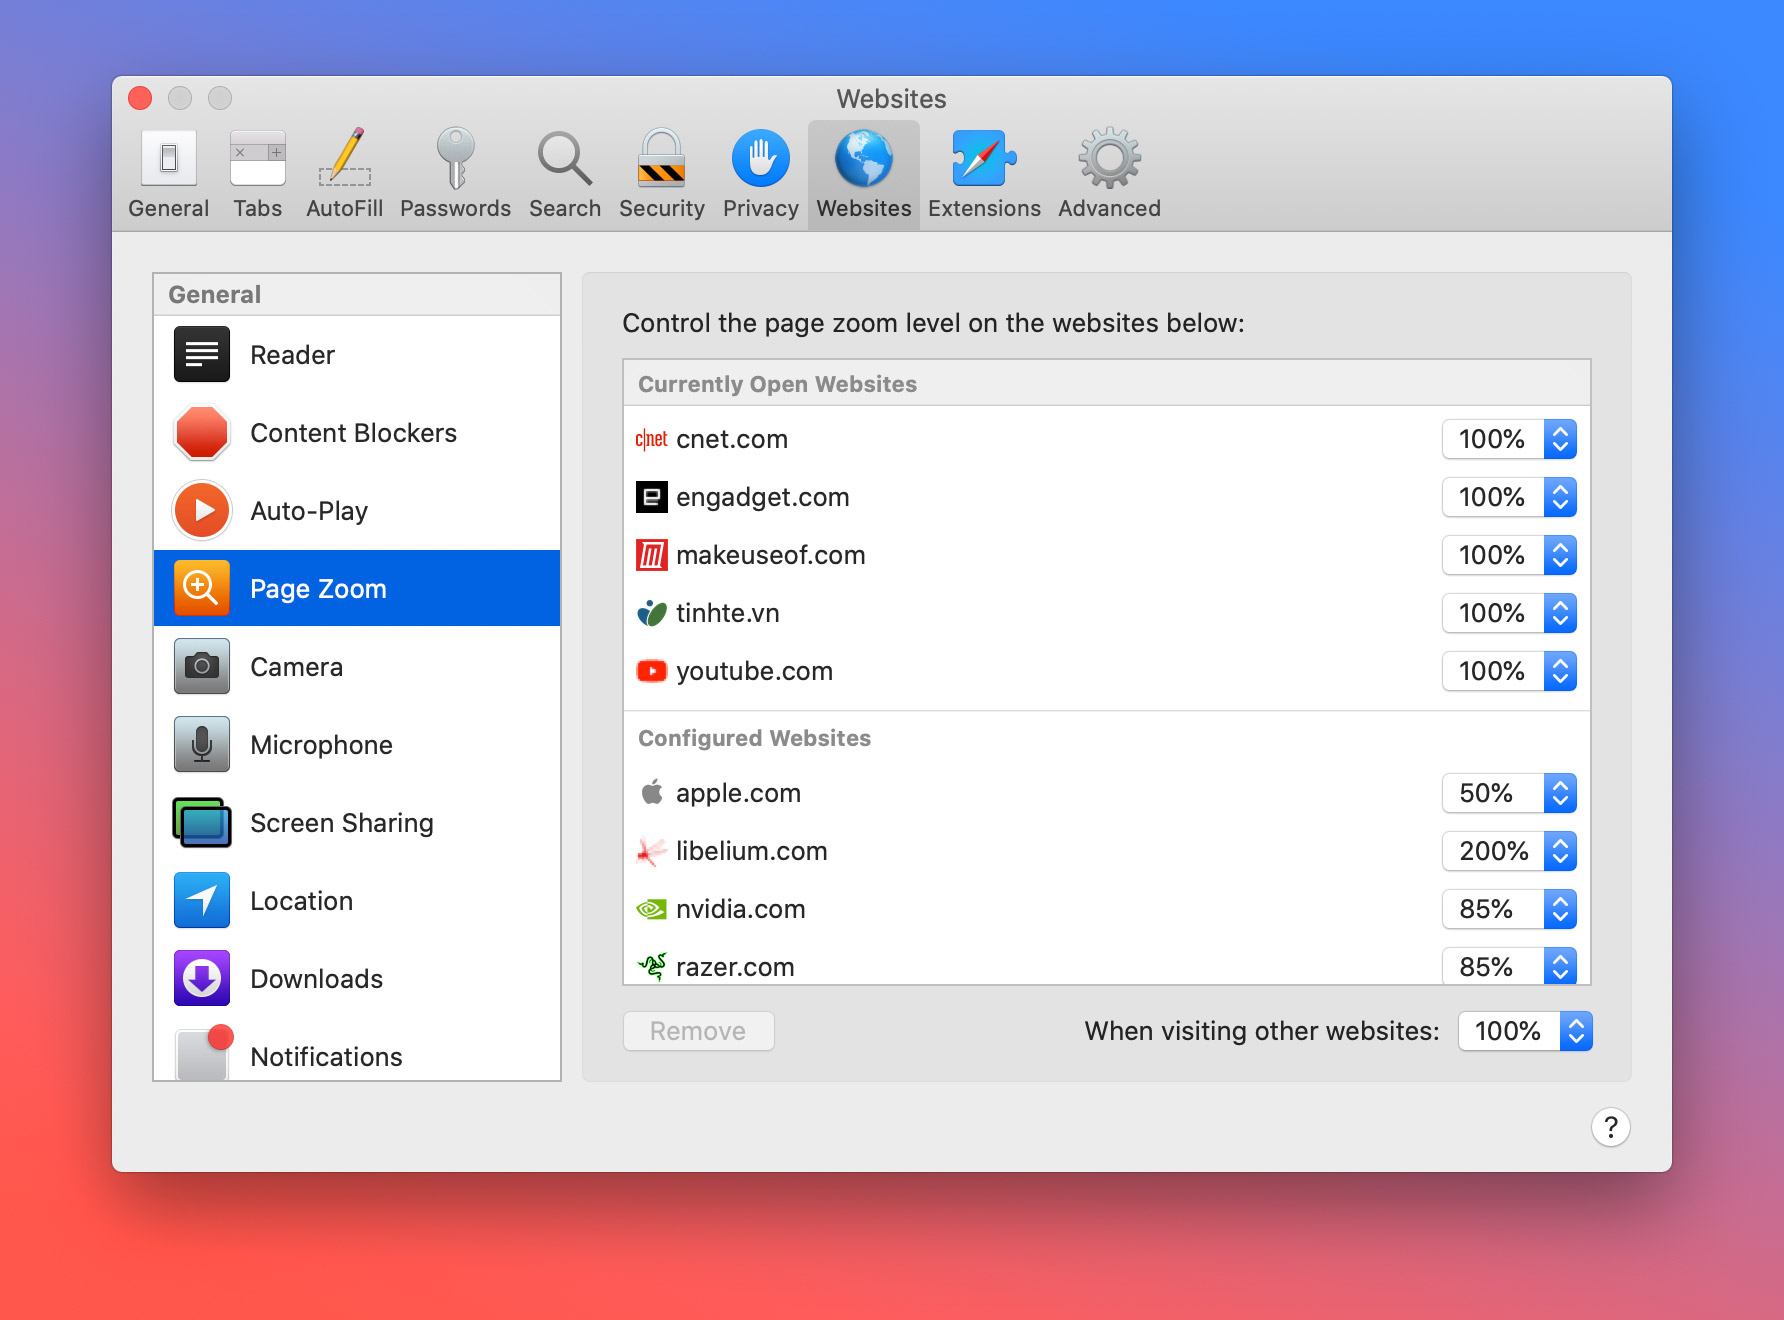Screen dimensions: 1784x1320
Task: Select the youtube.com row
Action: (x=1000, y=671)
